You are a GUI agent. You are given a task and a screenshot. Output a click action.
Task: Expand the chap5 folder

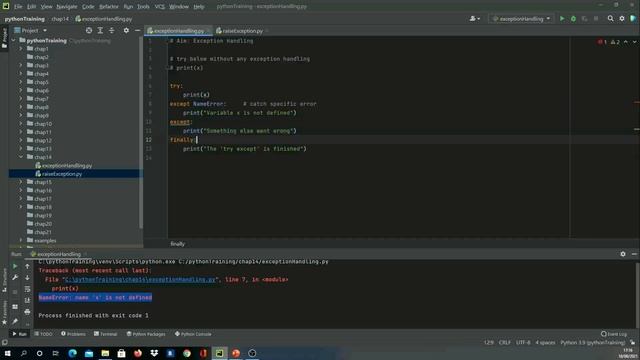[x=21, y=82]
